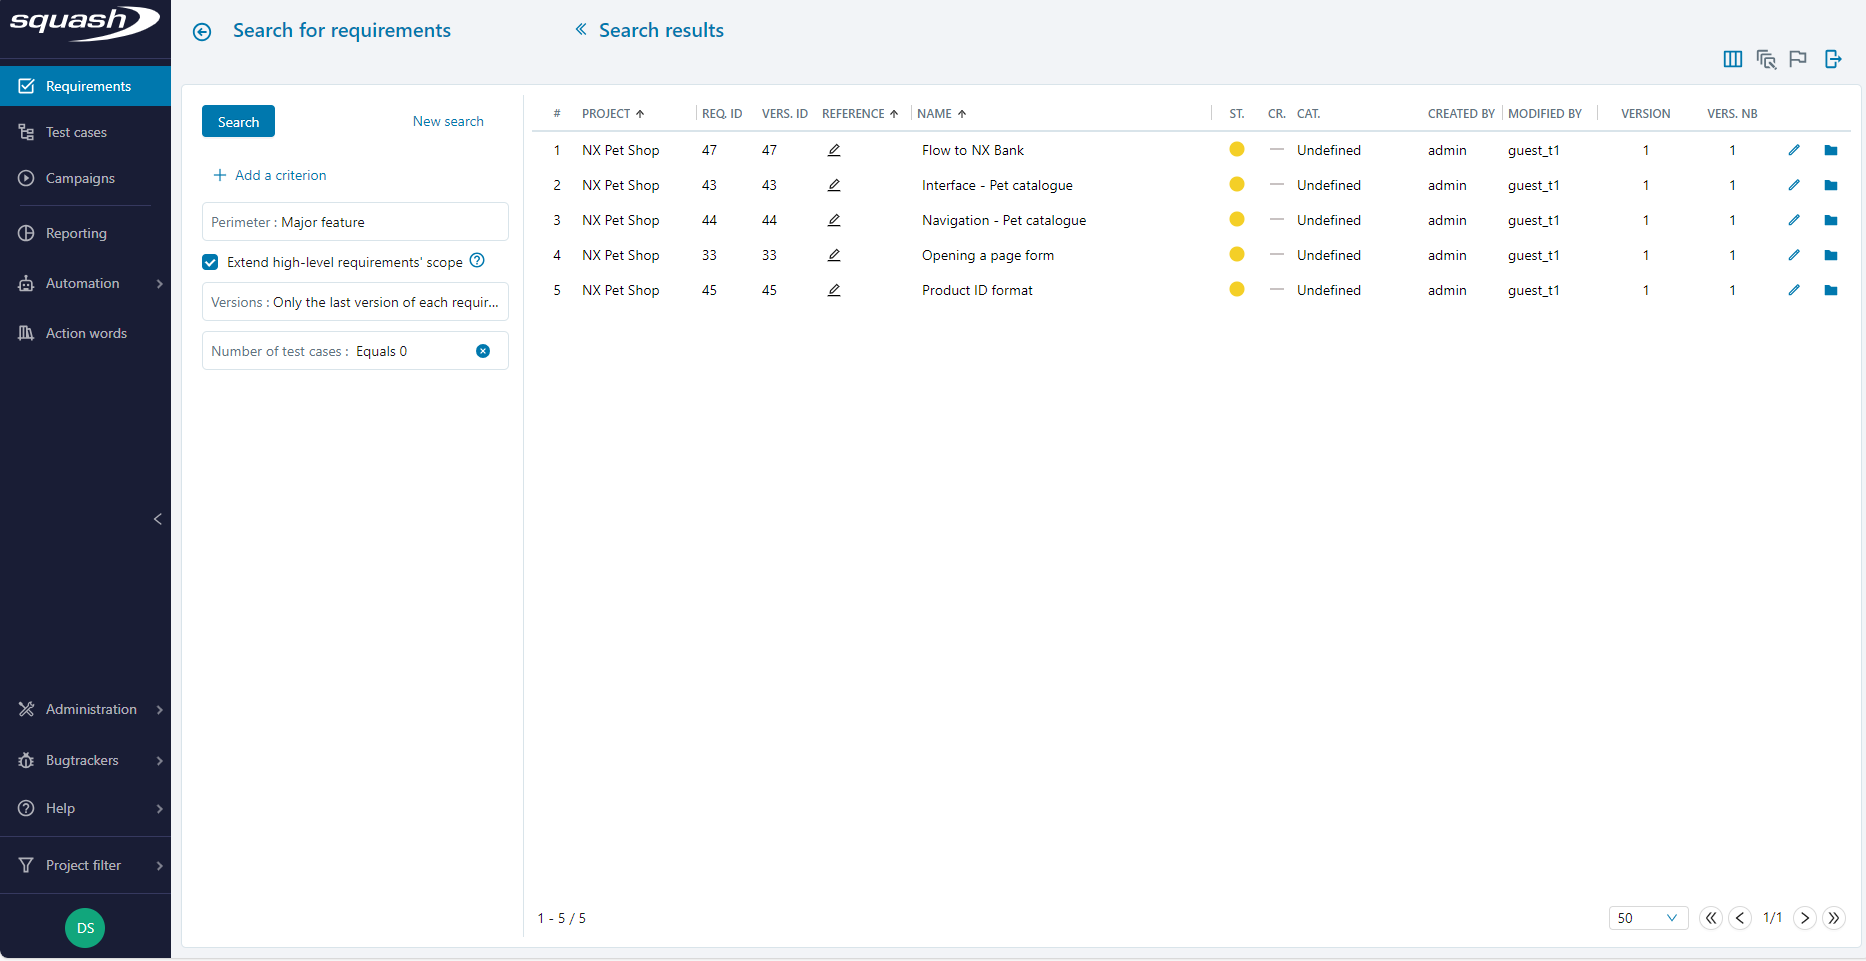Show Product ID format in its folder

[1831, 290]
